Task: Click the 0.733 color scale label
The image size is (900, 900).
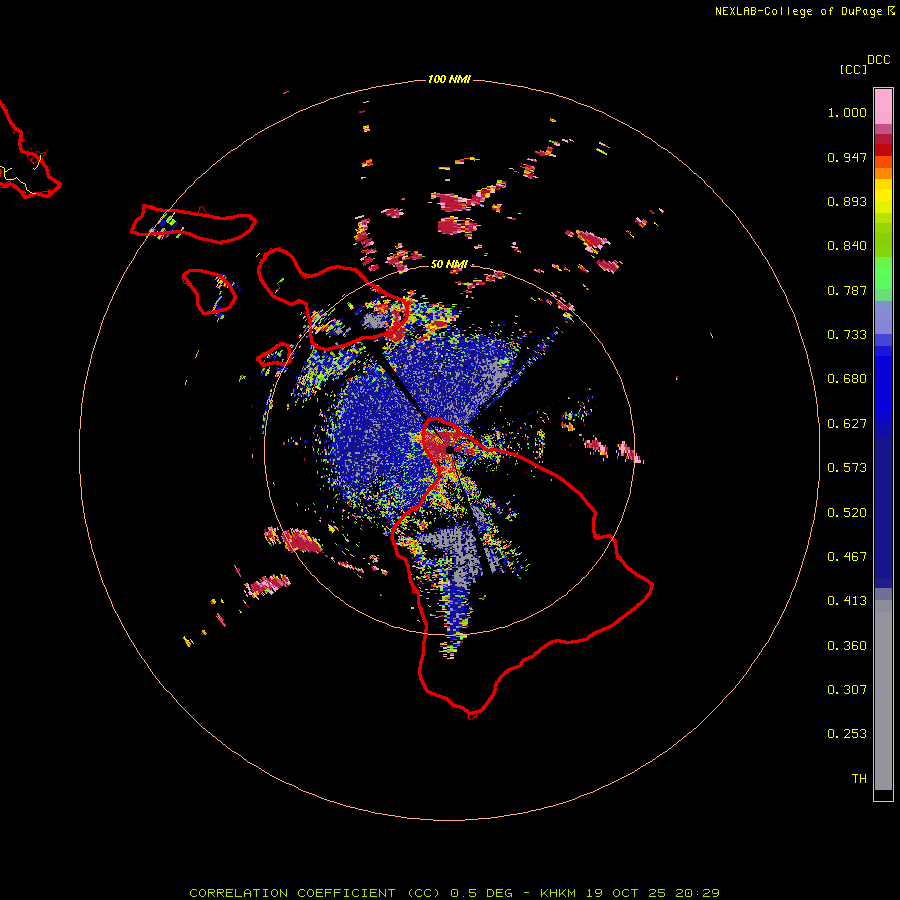Action: coord(847,335)
